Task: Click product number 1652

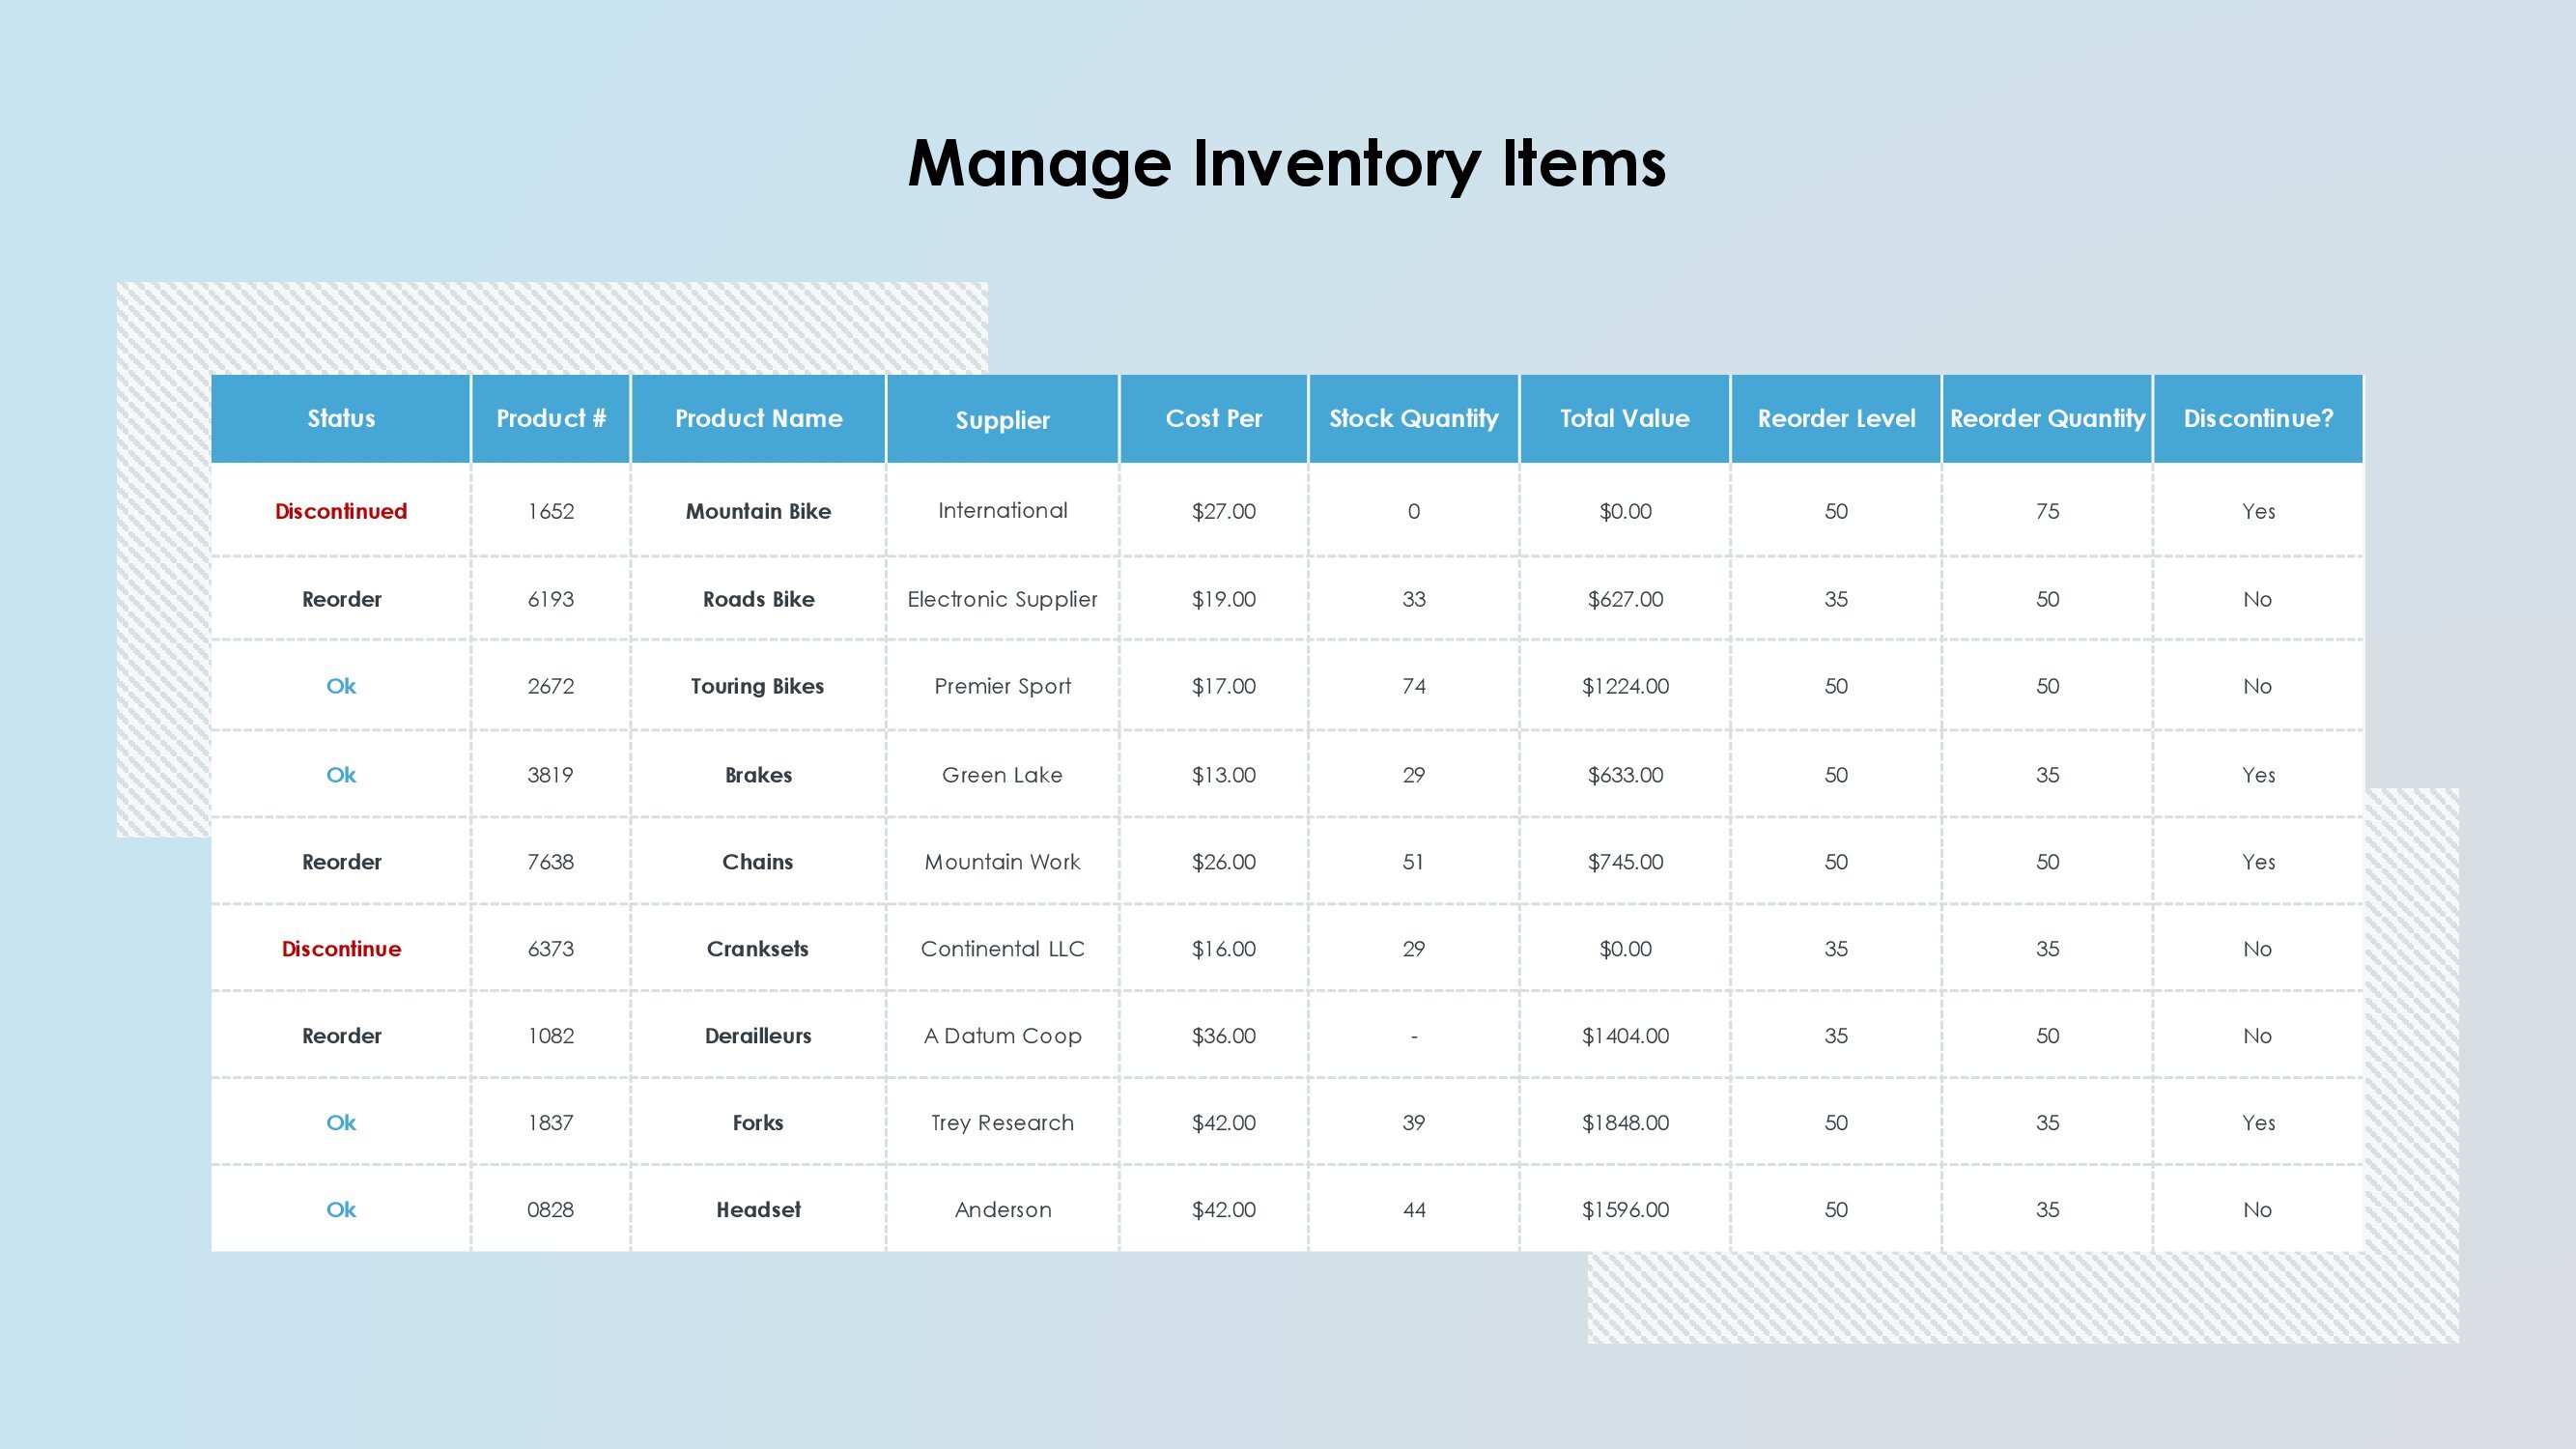Action: click(551, 511)
